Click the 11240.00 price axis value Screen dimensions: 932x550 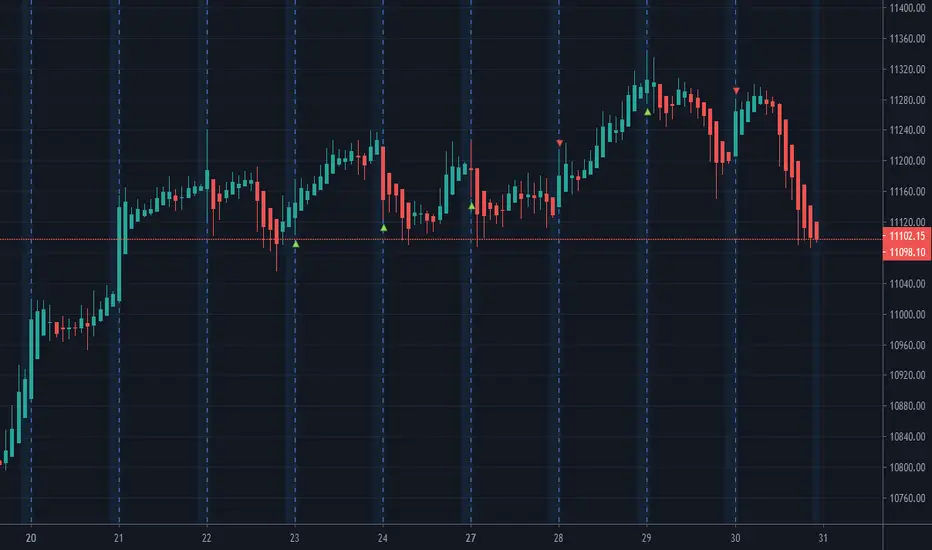pos(907,130)
